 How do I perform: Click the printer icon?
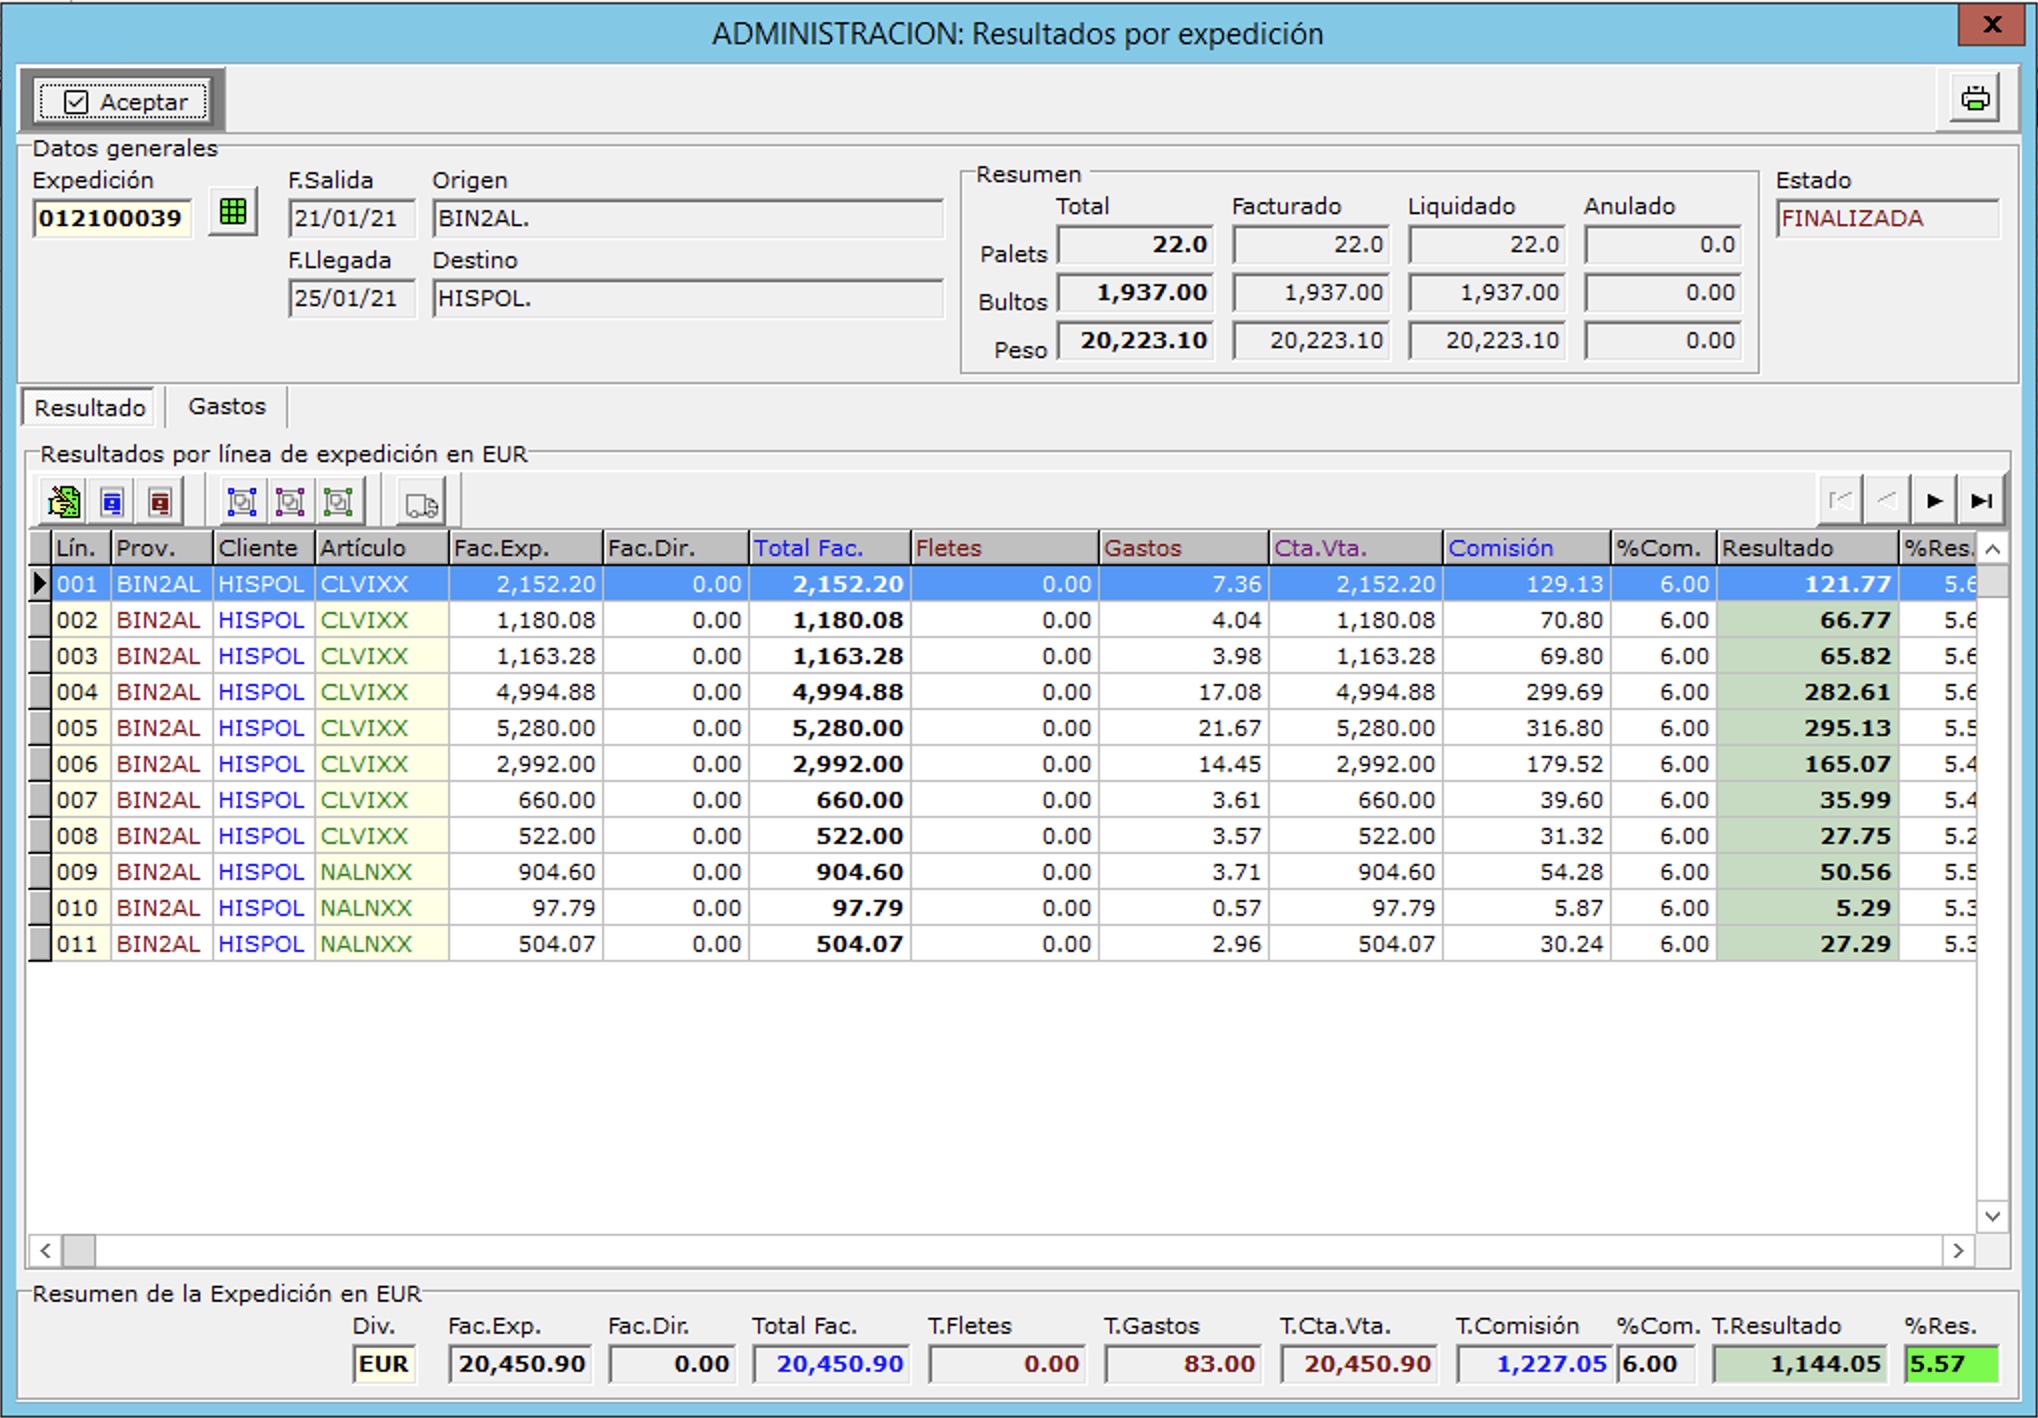(1974, 99)
